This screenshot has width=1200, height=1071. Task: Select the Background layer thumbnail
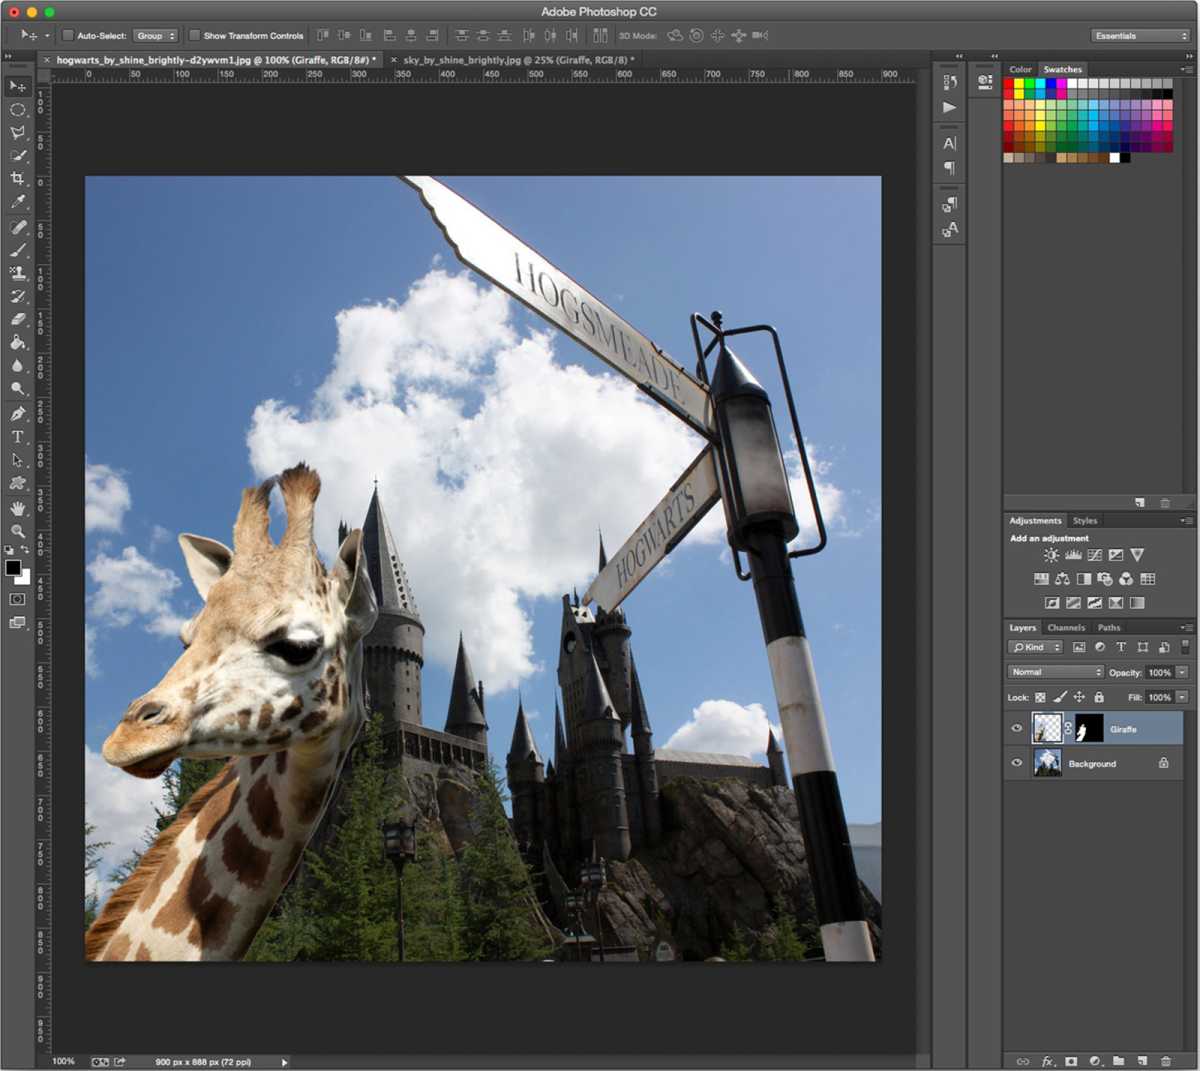click(1048, 763)
